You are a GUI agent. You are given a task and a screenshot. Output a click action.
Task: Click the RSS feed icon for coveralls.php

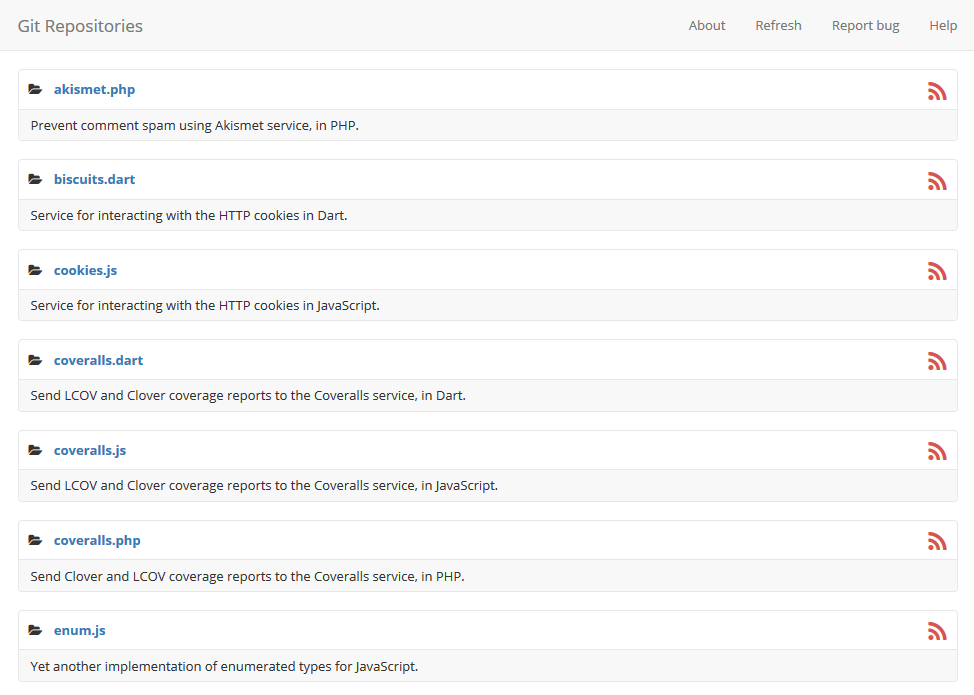click(x=937, y=541)
